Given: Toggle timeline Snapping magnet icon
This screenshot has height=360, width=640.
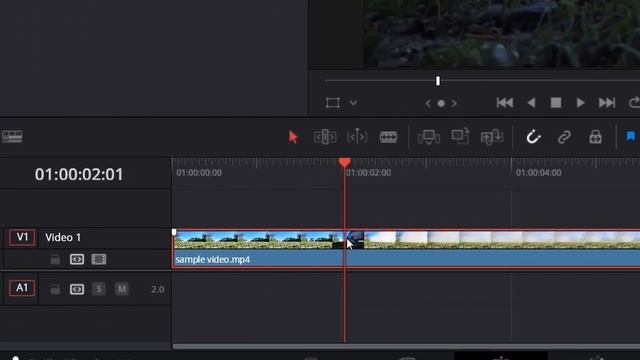Looking at the screenshot, I should pos(533,137).
